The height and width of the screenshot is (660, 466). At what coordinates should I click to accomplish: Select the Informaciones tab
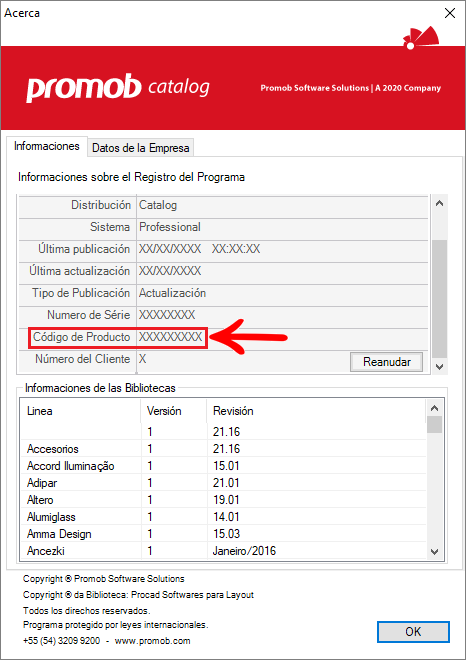point(47,146)
